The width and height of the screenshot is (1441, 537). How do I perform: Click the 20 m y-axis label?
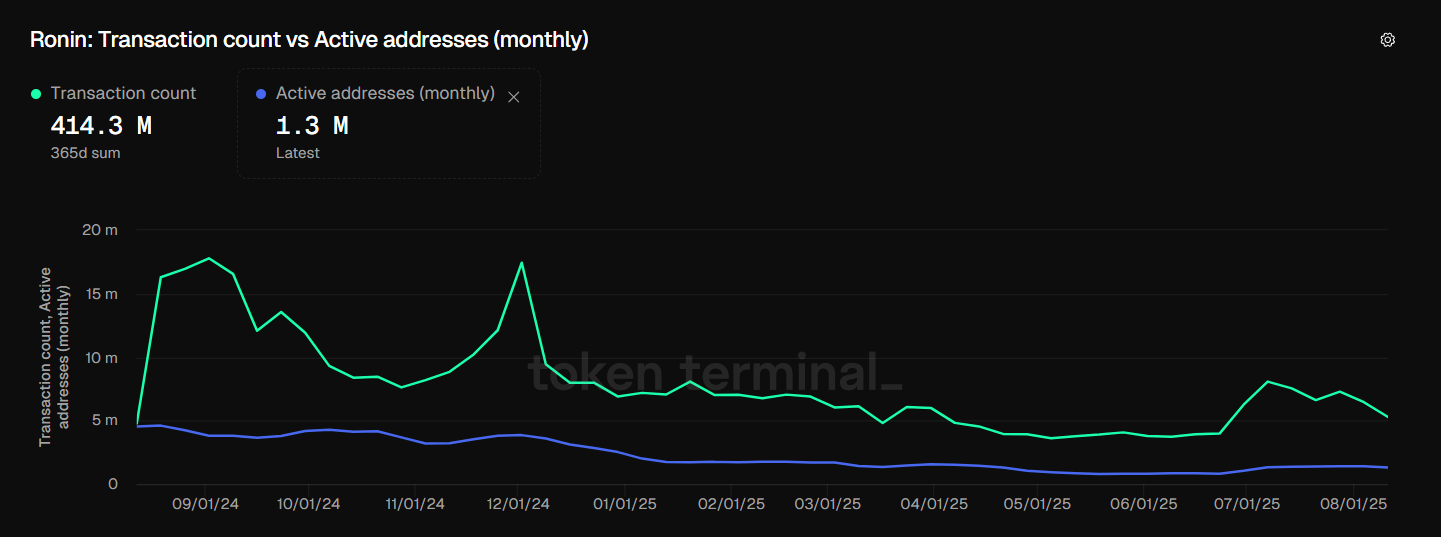[x=100, y=230]
